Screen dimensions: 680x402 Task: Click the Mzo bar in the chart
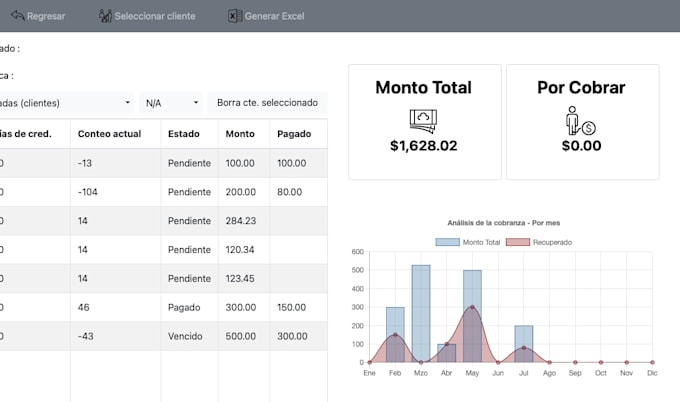[x=421, y=313]
